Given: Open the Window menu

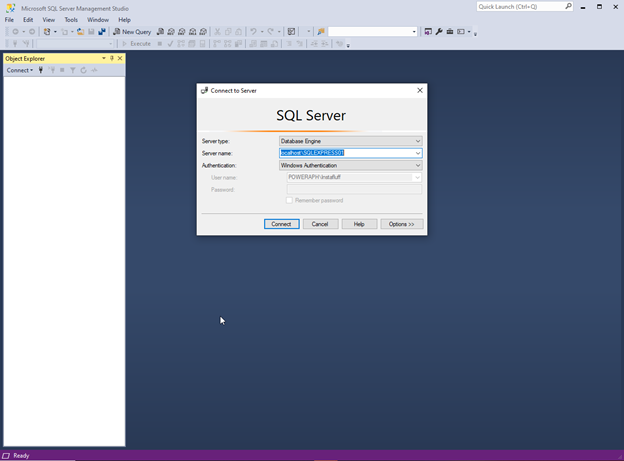Looking at the screenshot, I should [x=98, y=20].
